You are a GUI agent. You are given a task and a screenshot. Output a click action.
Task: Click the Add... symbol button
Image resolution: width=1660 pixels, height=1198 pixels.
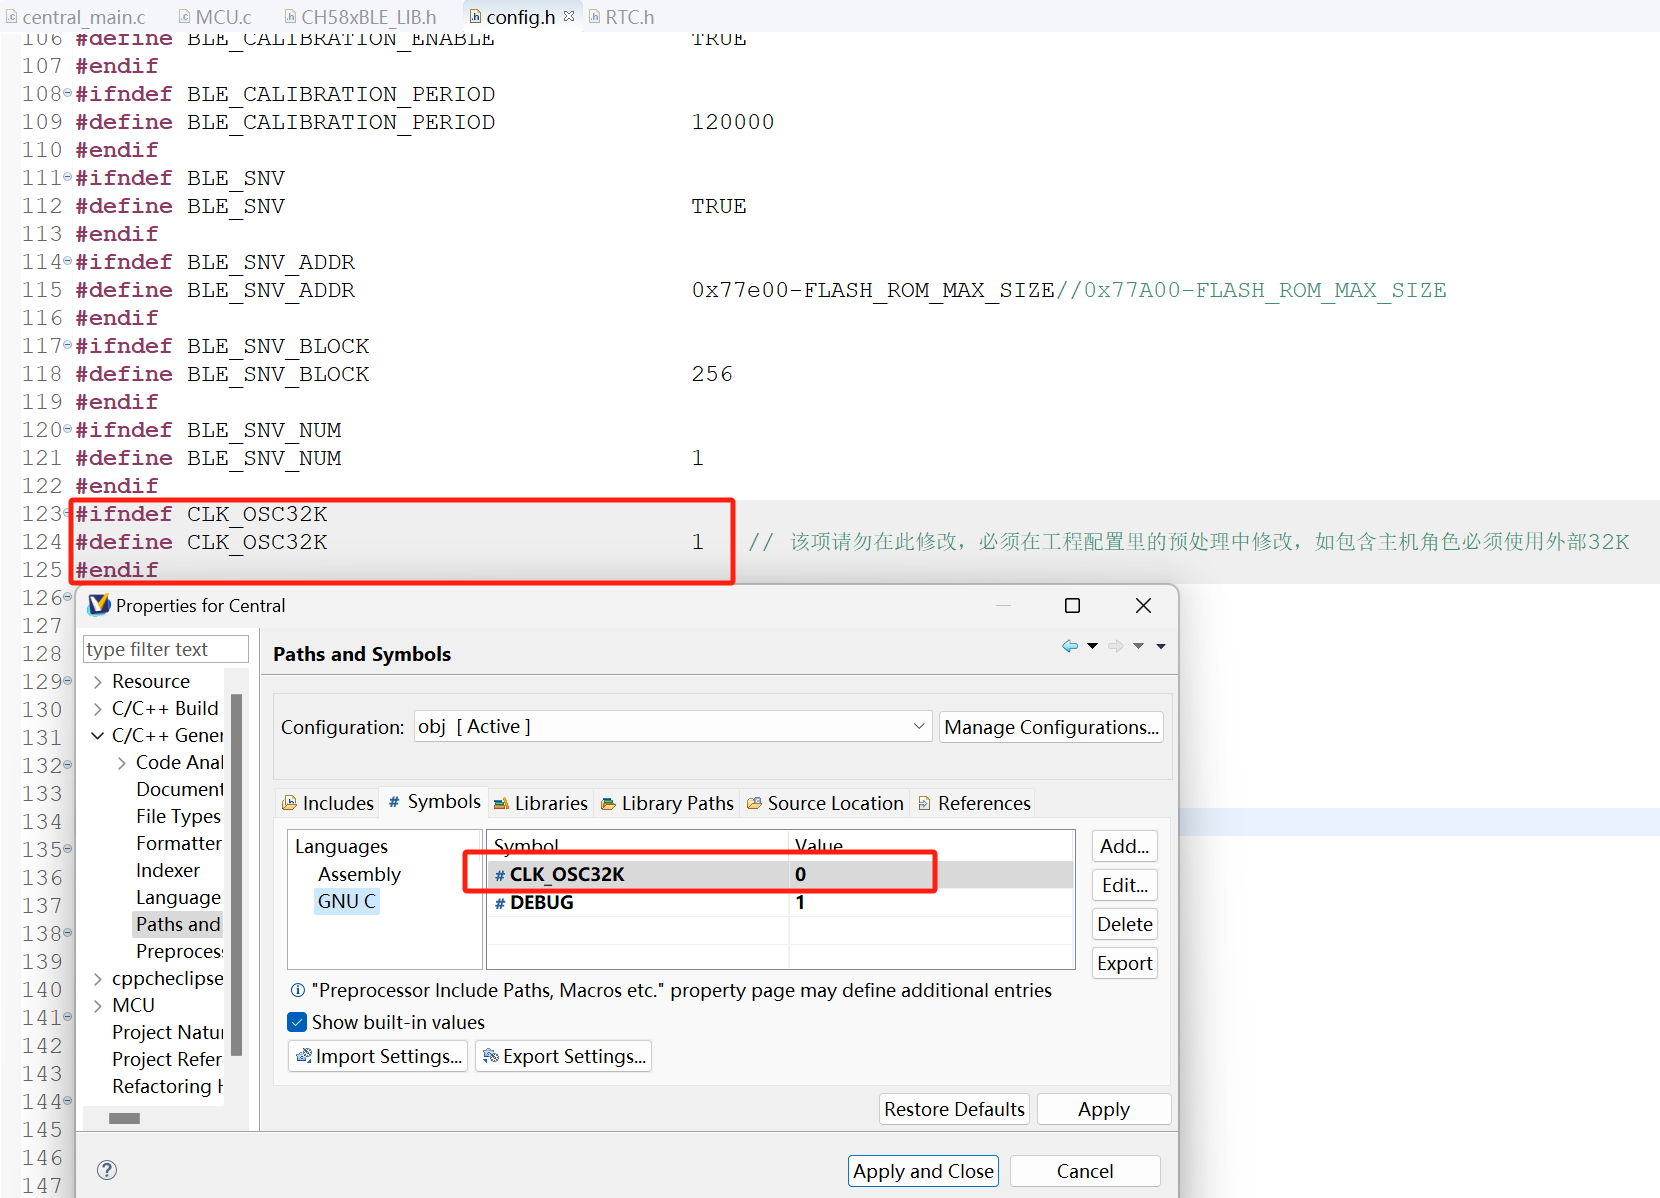1125,846
